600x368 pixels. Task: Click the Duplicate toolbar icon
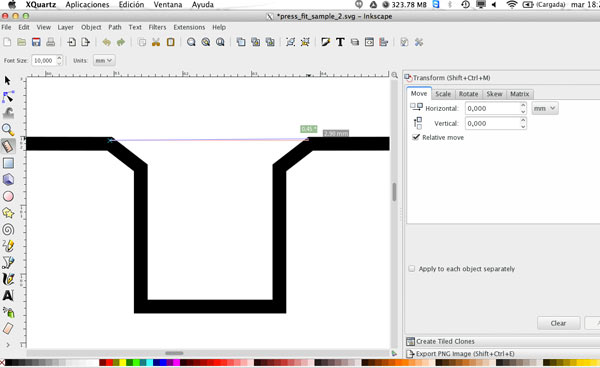(241, 42)
